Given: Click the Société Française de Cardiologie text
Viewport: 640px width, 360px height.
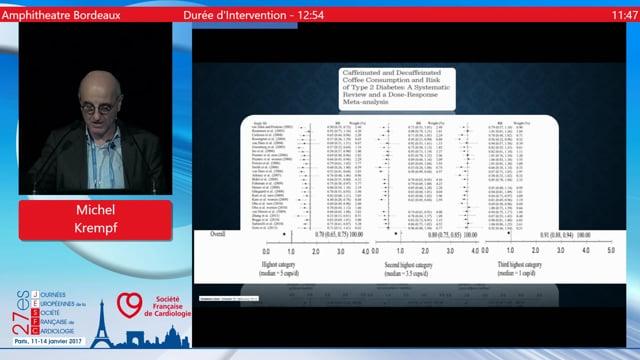Looking at the screenshot, I should tap(168, 306).
